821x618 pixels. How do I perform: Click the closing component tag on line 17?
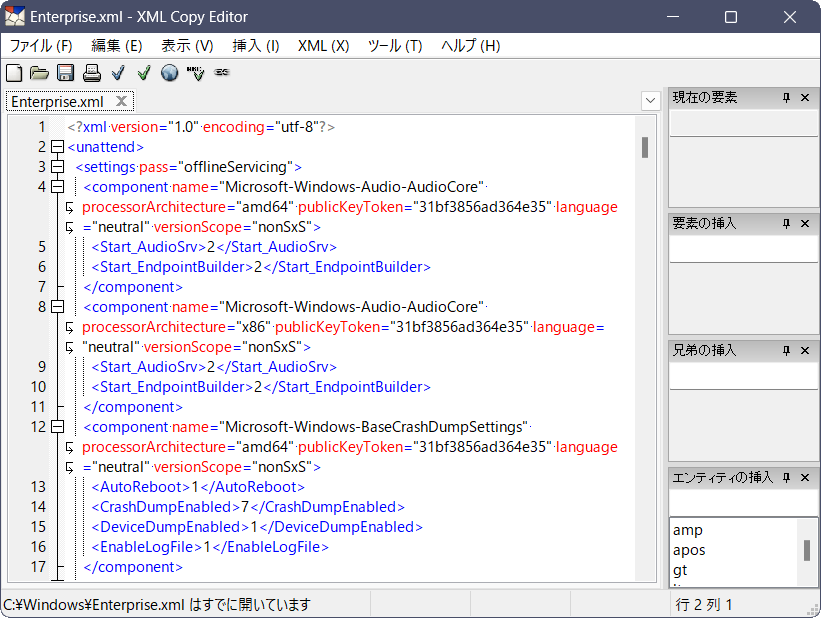pos(133,567)
